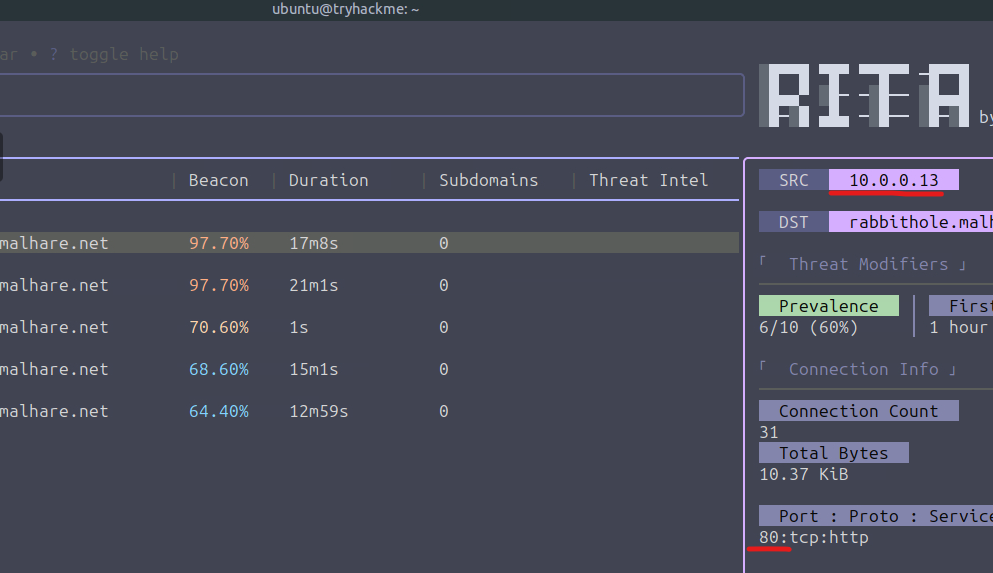Click the 10.37 KiB value
Screen dimensions: 993x573
[x=804, y=474]
